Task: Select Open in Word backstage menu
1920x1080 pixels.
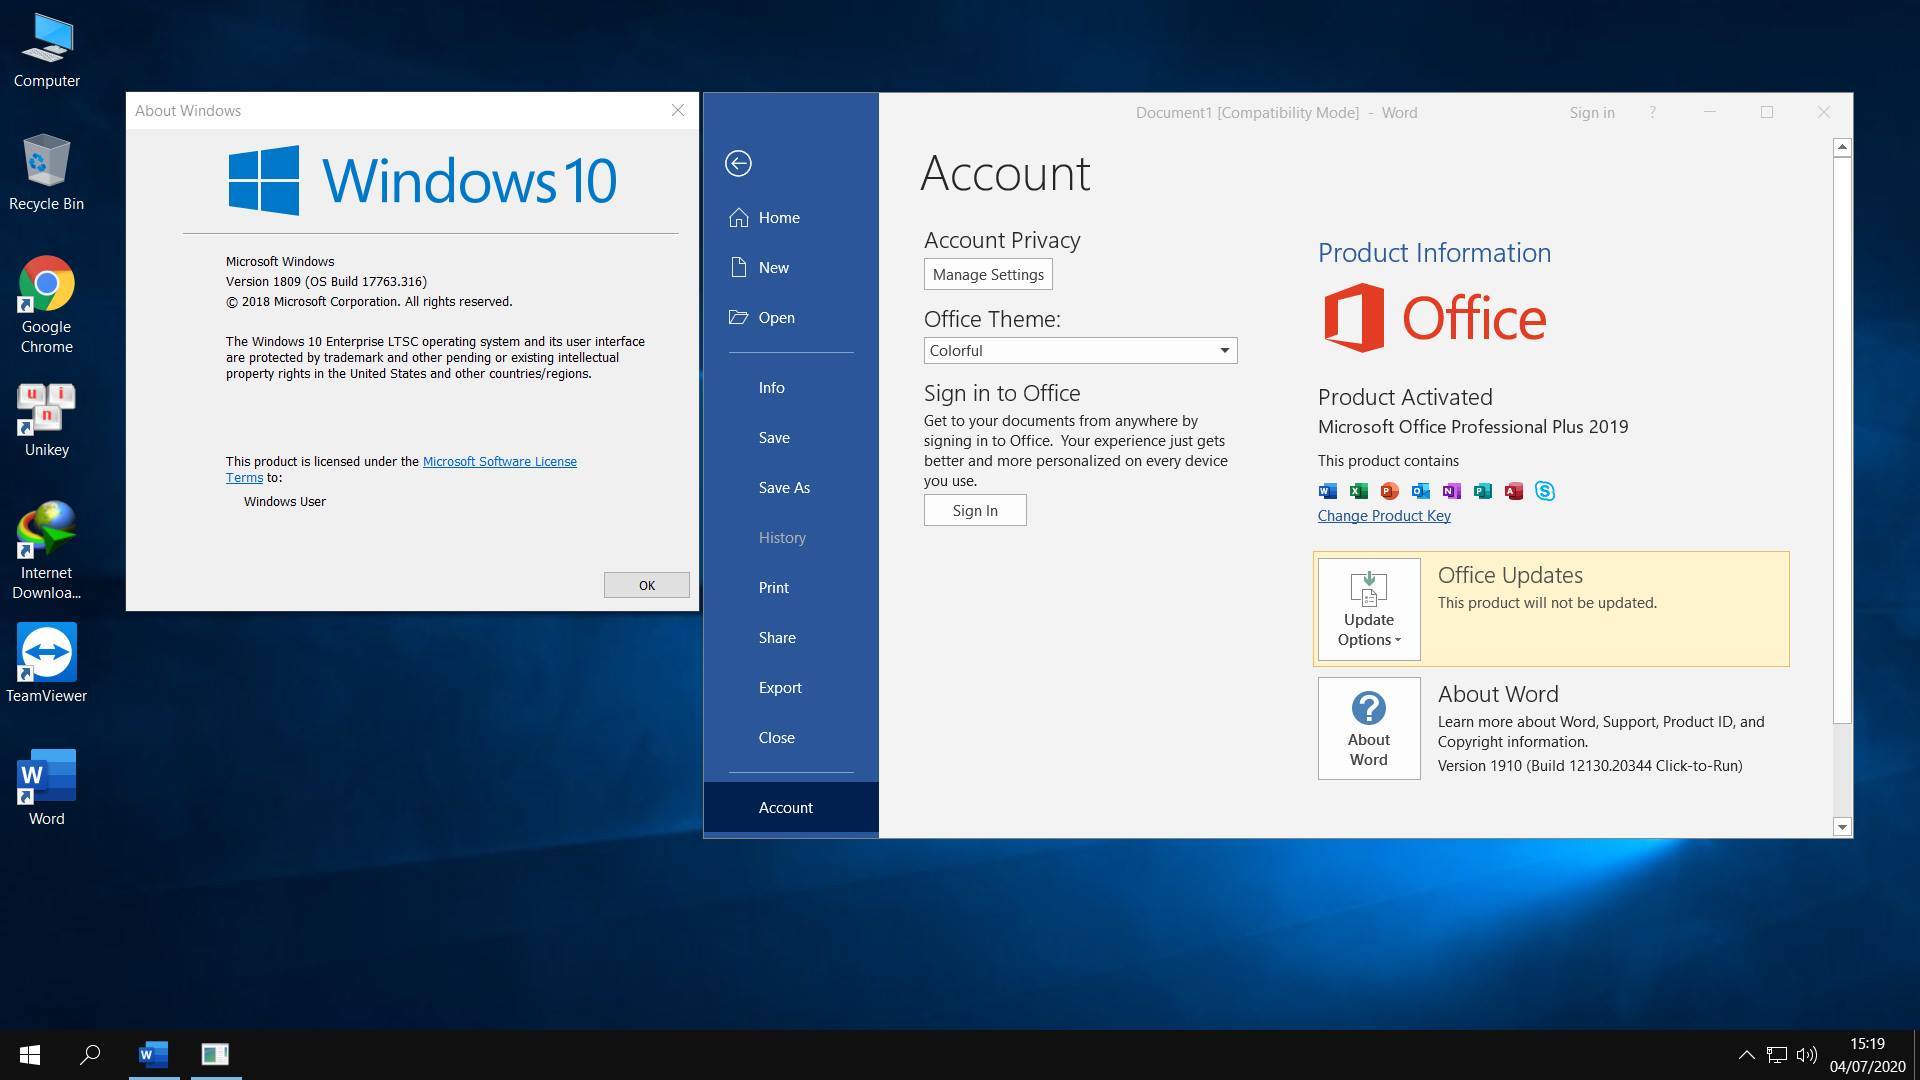Action: coord(790,317)
